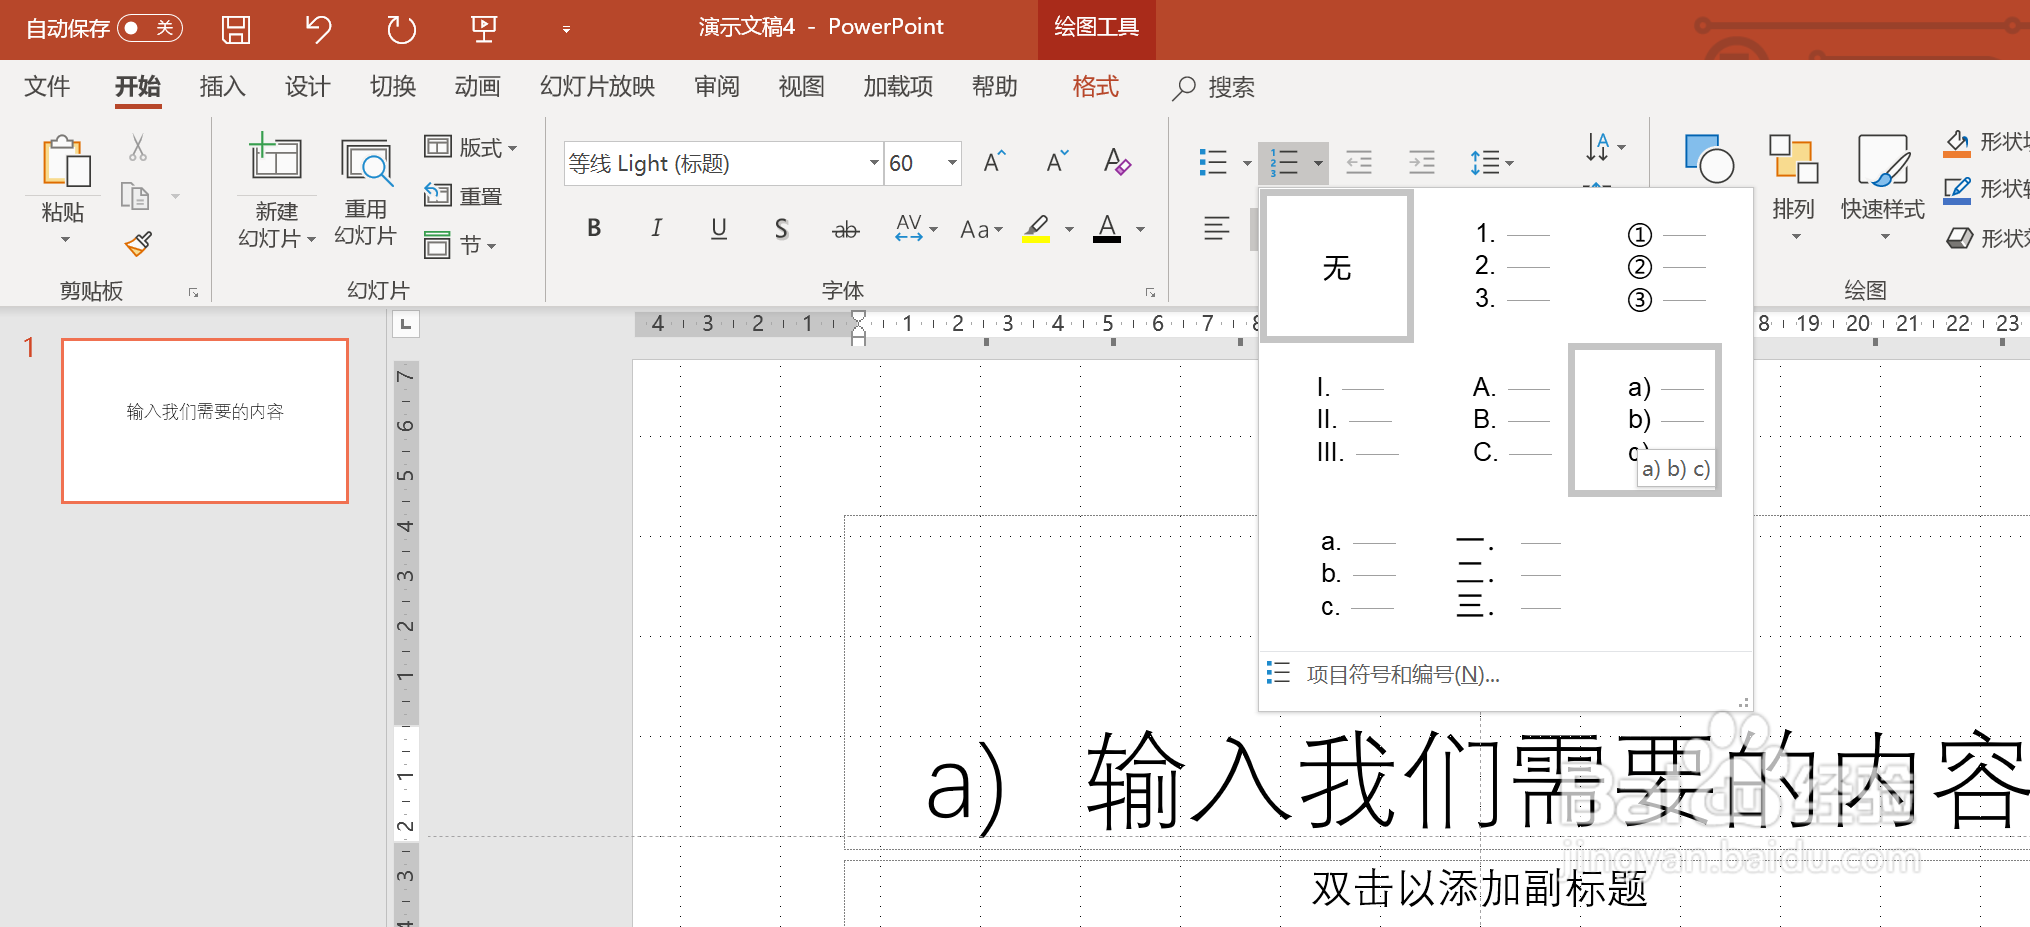Open the font size dropdown
The height and width of the screenshot is (927, 2030).
point(949,163)
